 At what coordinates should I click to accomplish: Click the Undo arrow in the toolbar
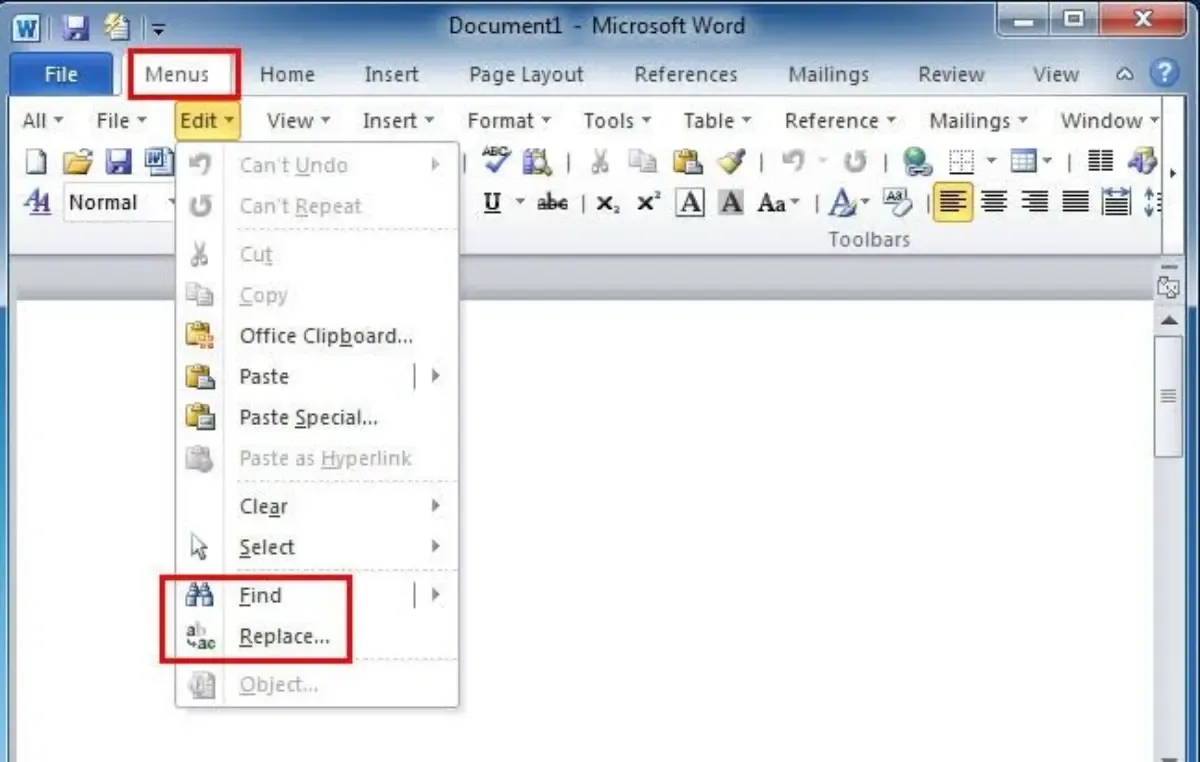click(792, 161)
